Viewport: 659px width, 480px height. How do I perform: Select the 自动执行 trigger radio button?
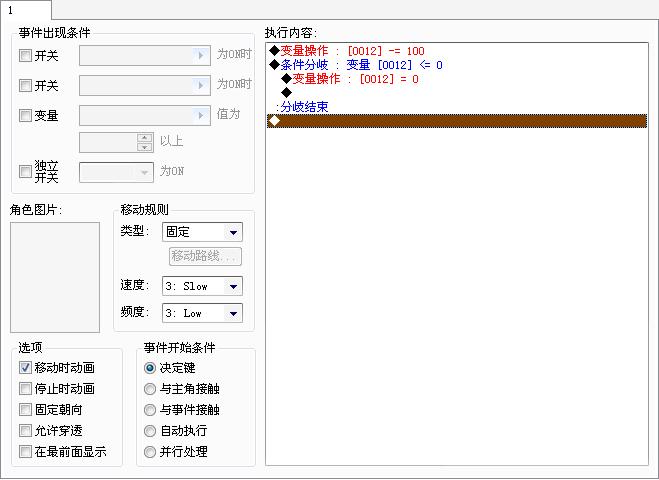[150, 431]
